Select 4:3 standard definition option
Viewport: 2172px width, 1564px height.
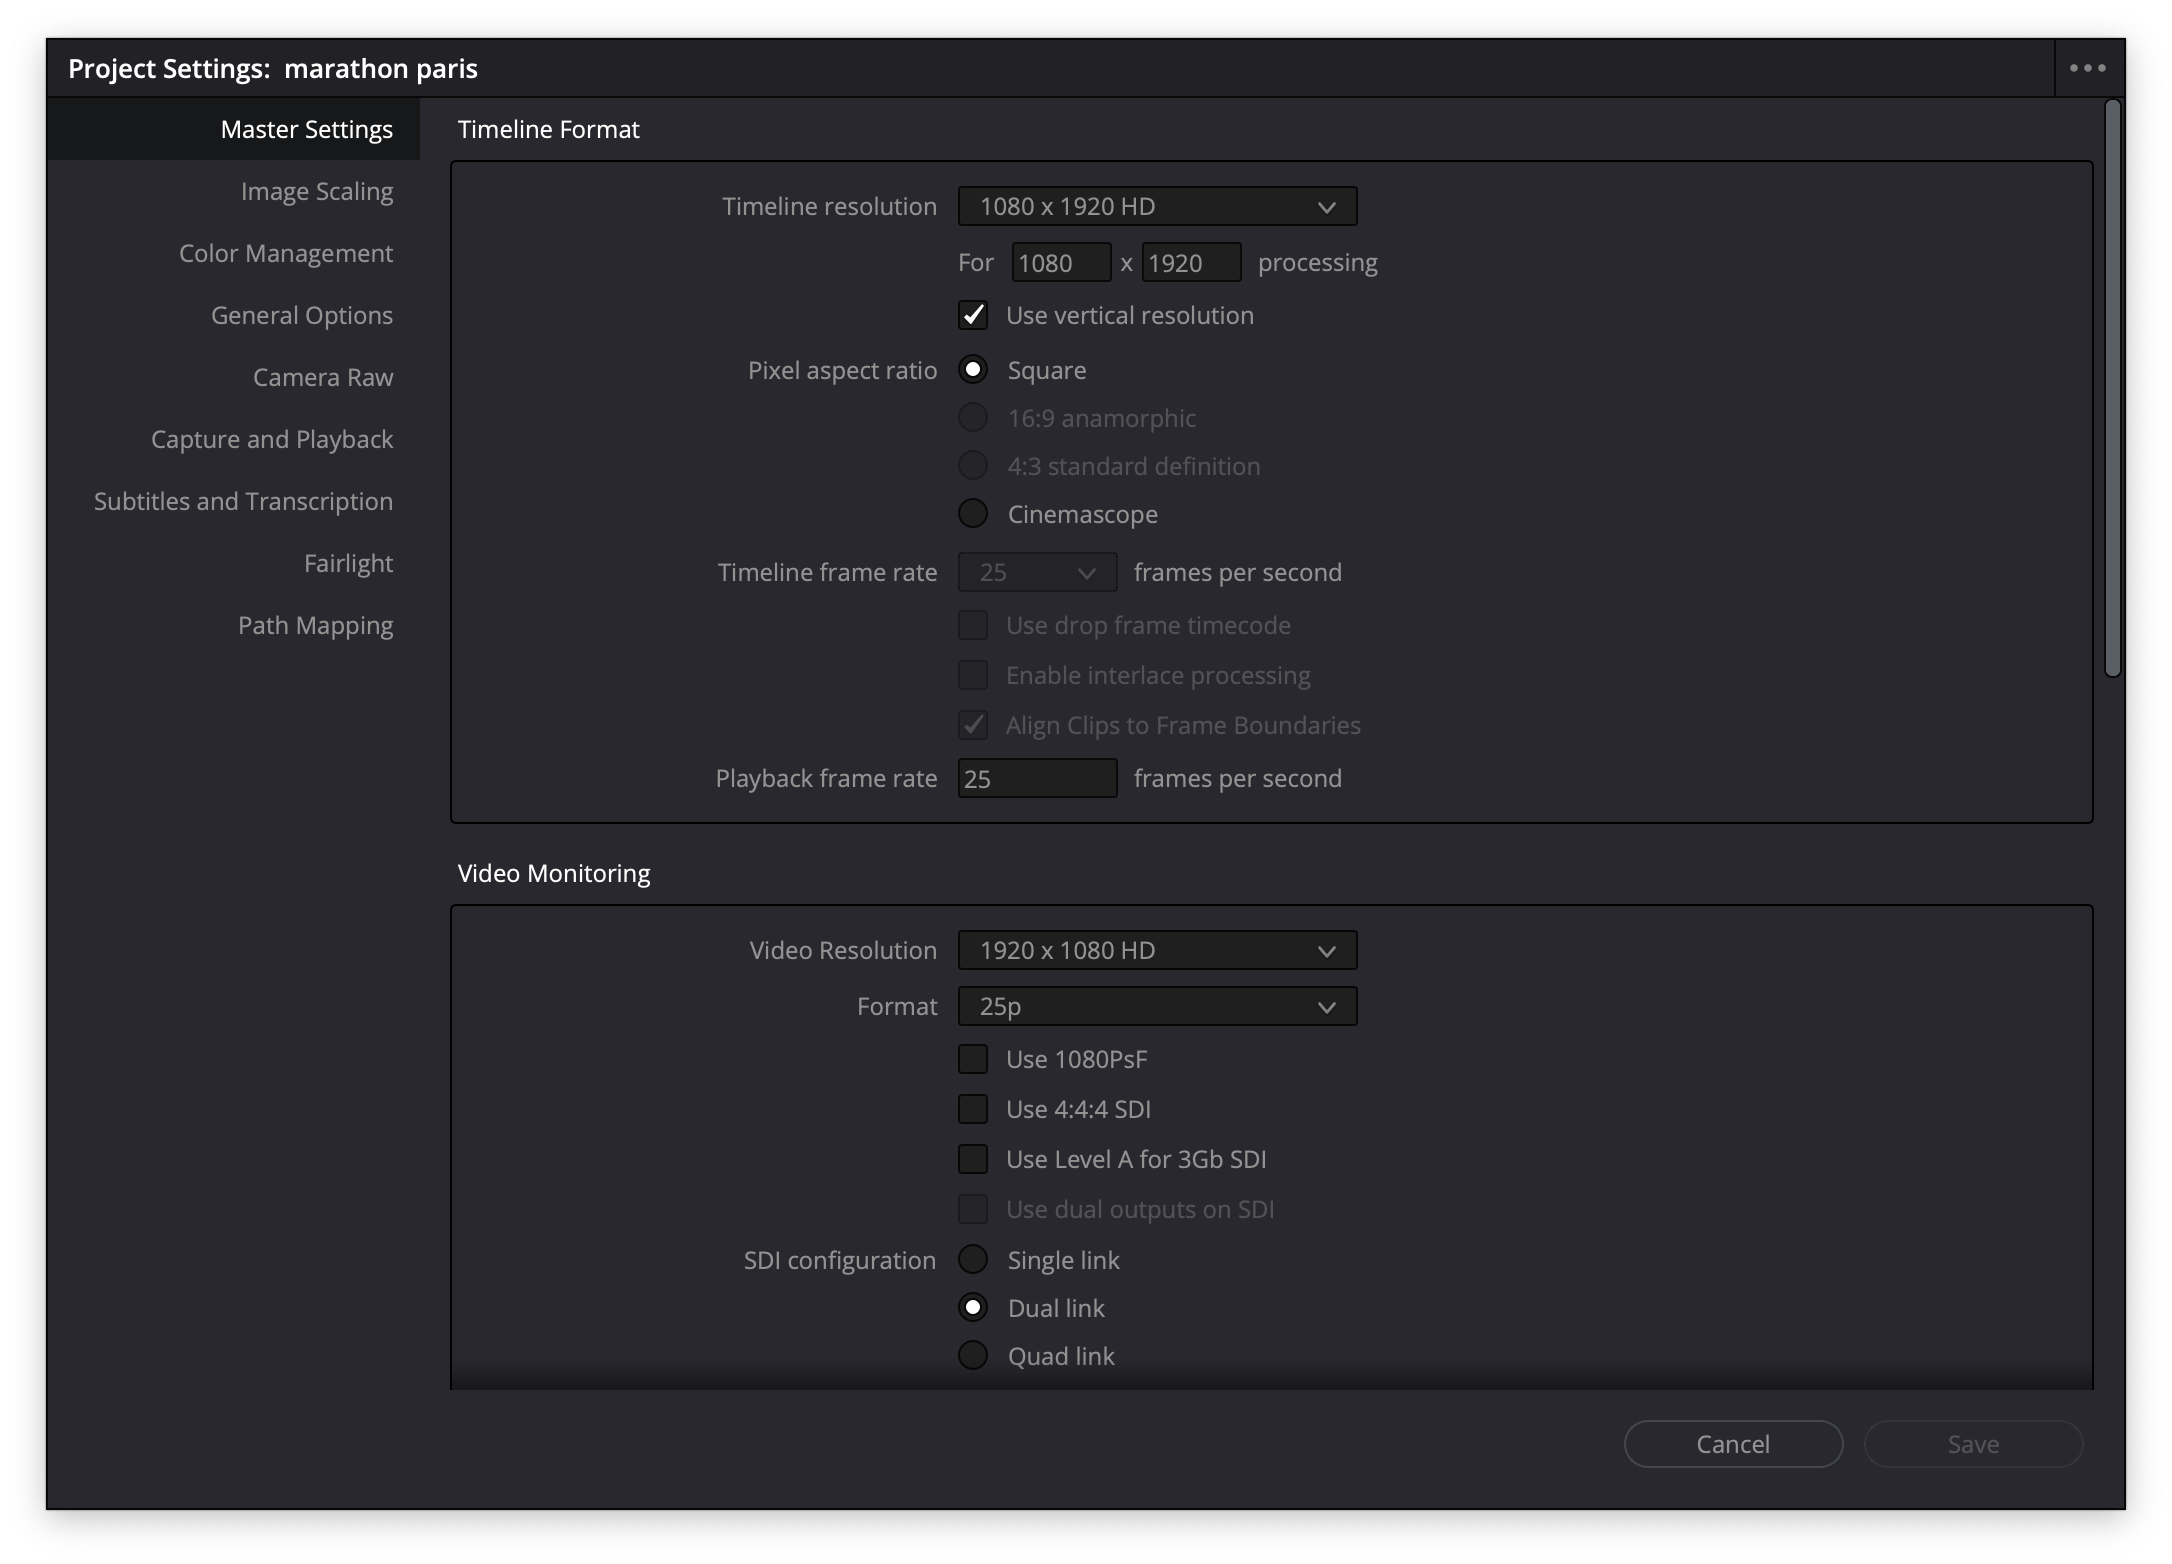click(x=973, y=466)
